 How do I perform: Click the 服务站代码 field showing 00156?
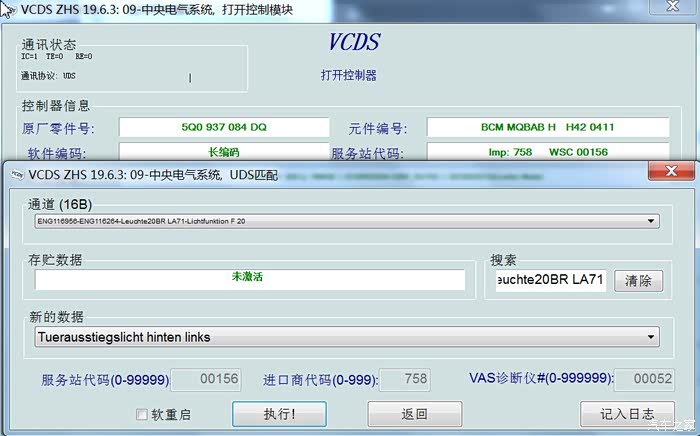206,379
